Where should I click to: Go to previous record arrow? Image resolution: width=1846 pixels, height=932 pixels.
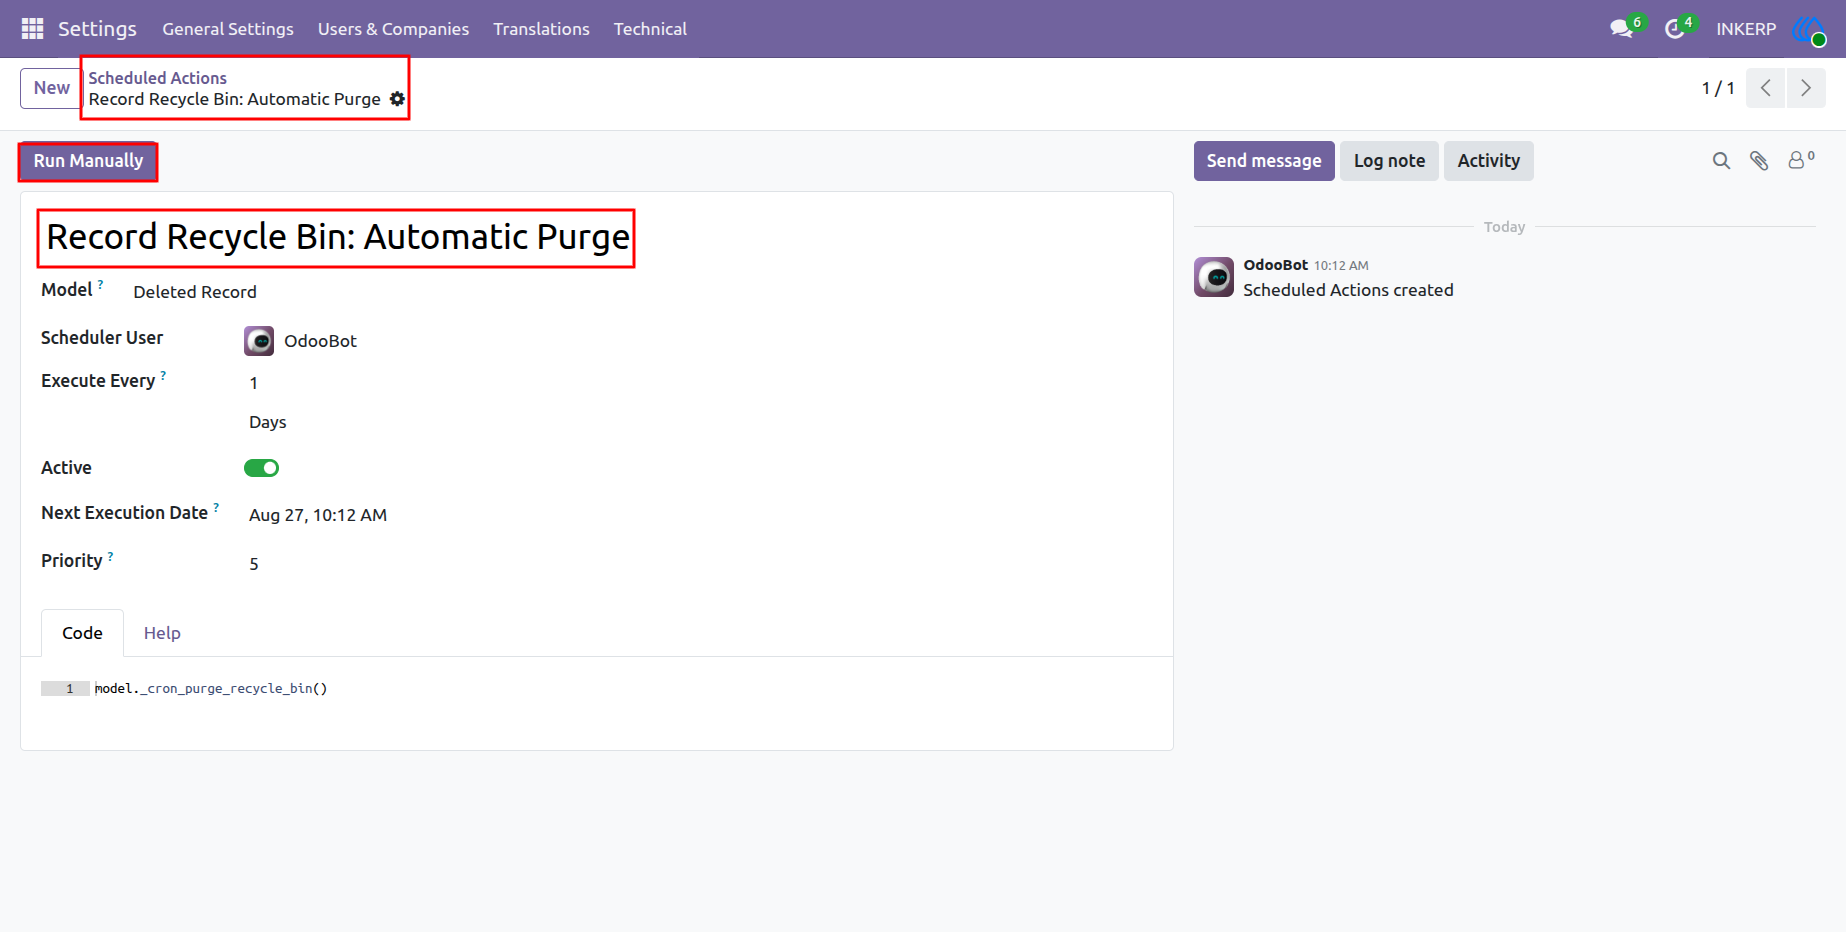coord(1766,88)
